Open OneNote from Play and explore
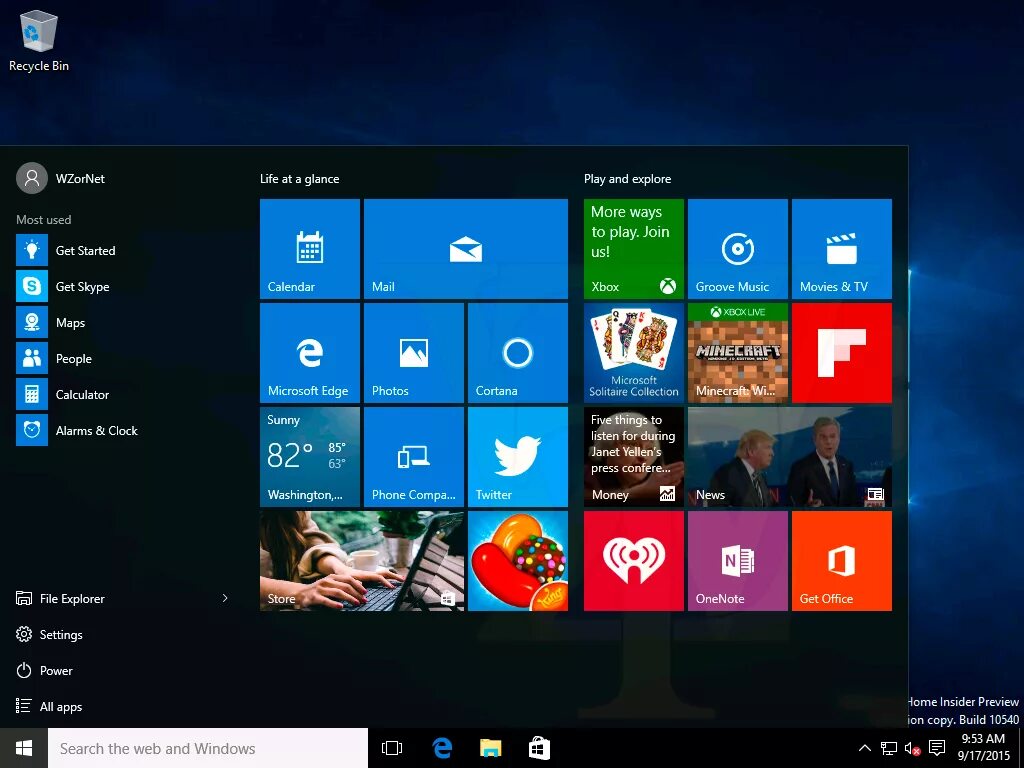This screenshot has height=768, width=1024. pos(737,560)
